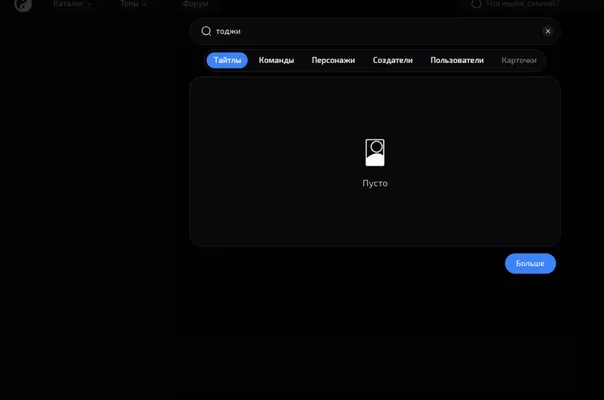Switch to the Карточки tab
This screenshot has height=400, width=604.
click(x=519, y=60)
